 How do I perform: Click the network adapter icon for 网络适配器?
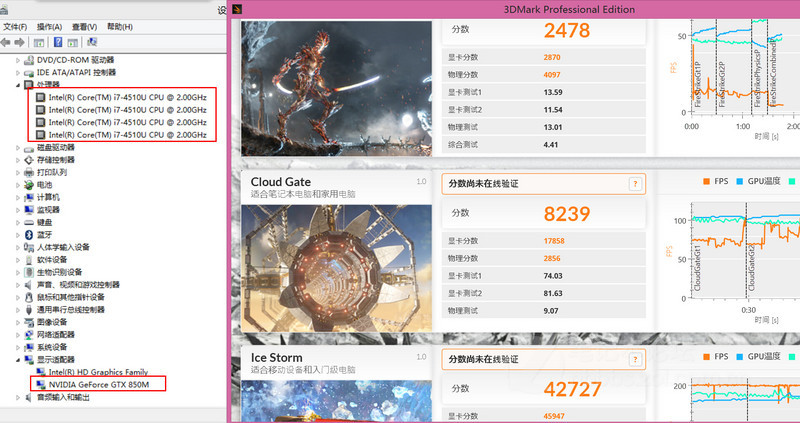pos(29,334)
